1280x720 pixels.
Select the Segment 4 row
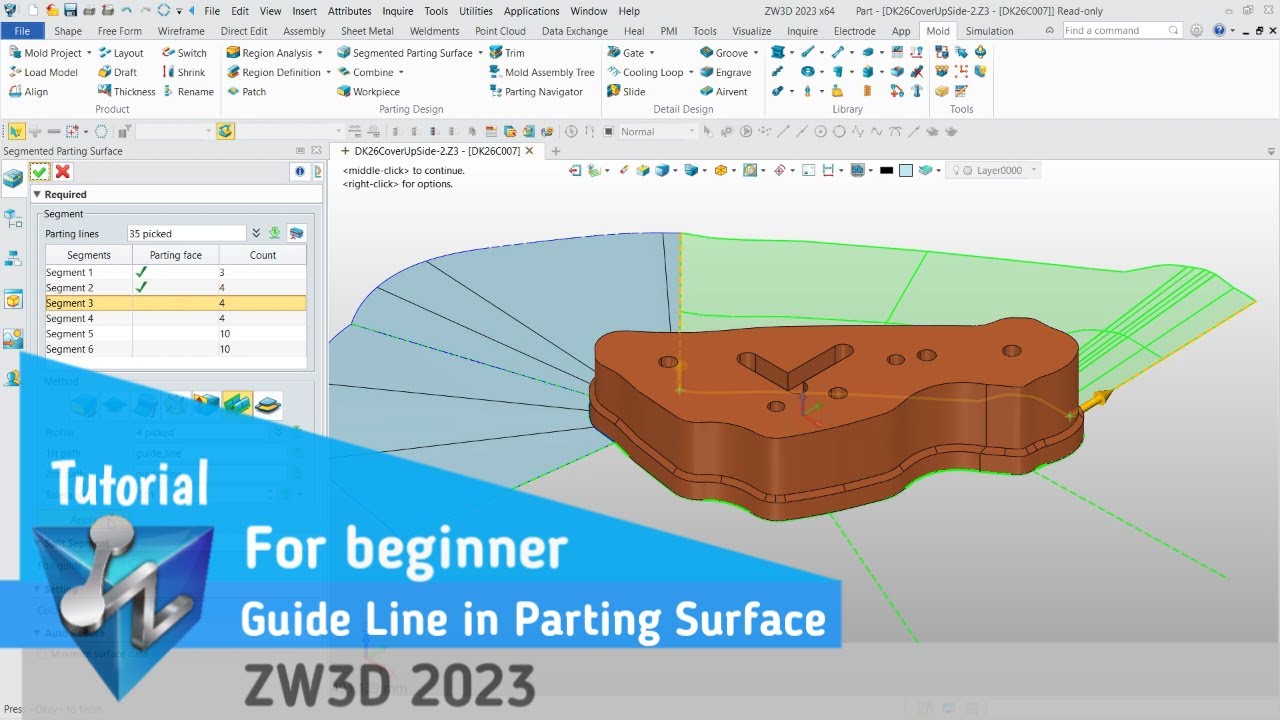(x=175, y=318)
